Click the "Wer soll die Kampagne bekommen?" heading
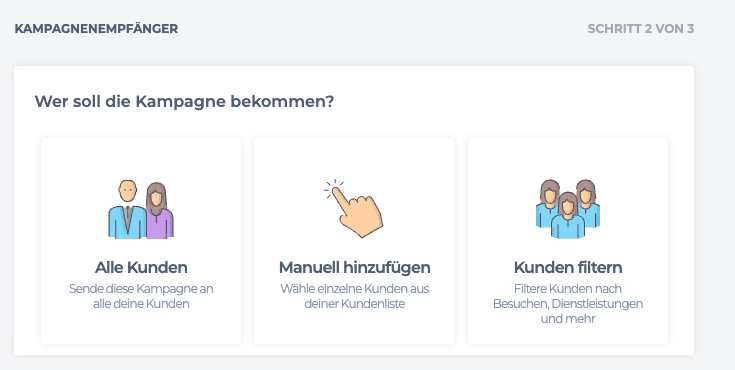Image resolution: width=735 pixels, height=370 pixels. point(184,101)
